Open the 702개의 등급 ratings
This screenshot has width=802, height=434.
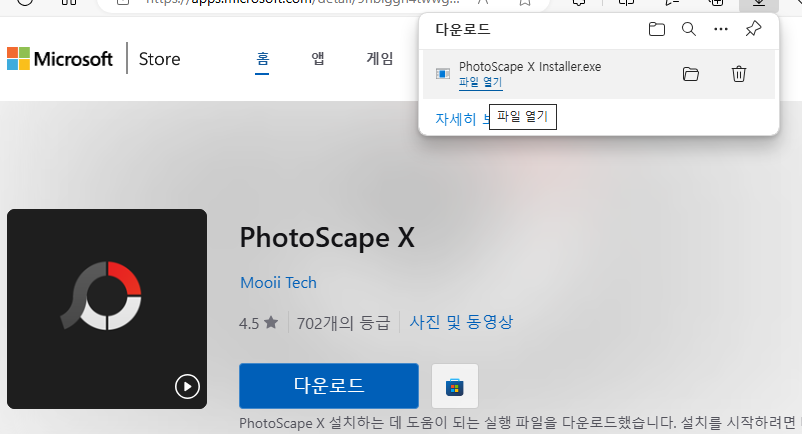tap(343, 323)
